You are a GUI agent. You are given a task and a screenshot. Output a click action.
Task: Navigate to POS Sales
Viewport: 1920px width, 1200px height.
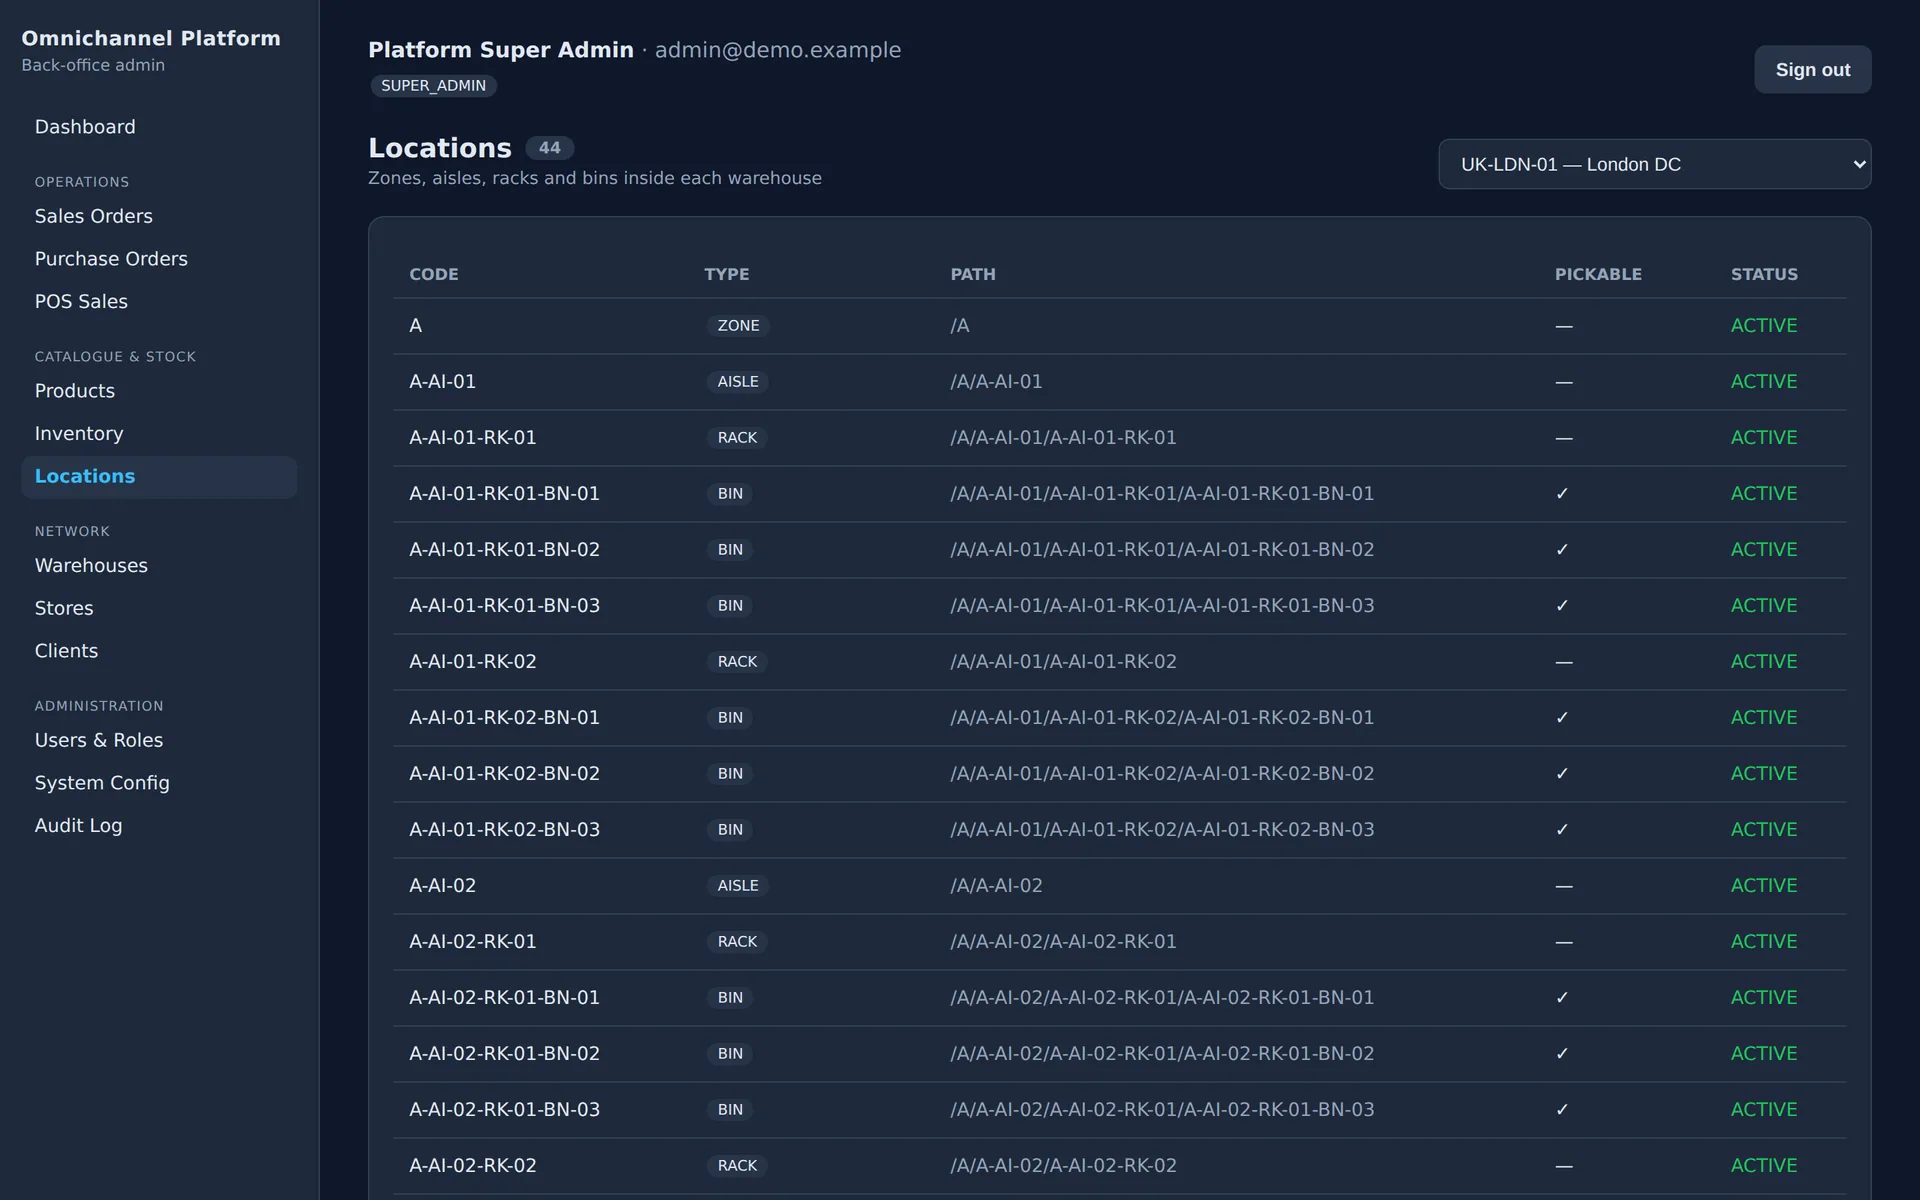click(159, 302)
